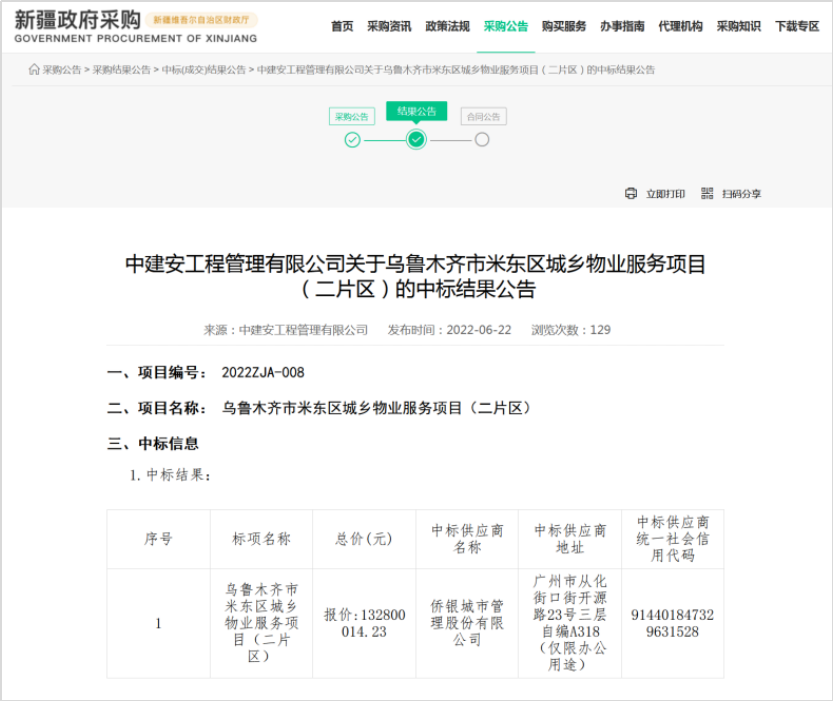Click the 侨银城市管理股份有限公司 table cell
This screenshot has height=701, width=833.
coord(467,623)
